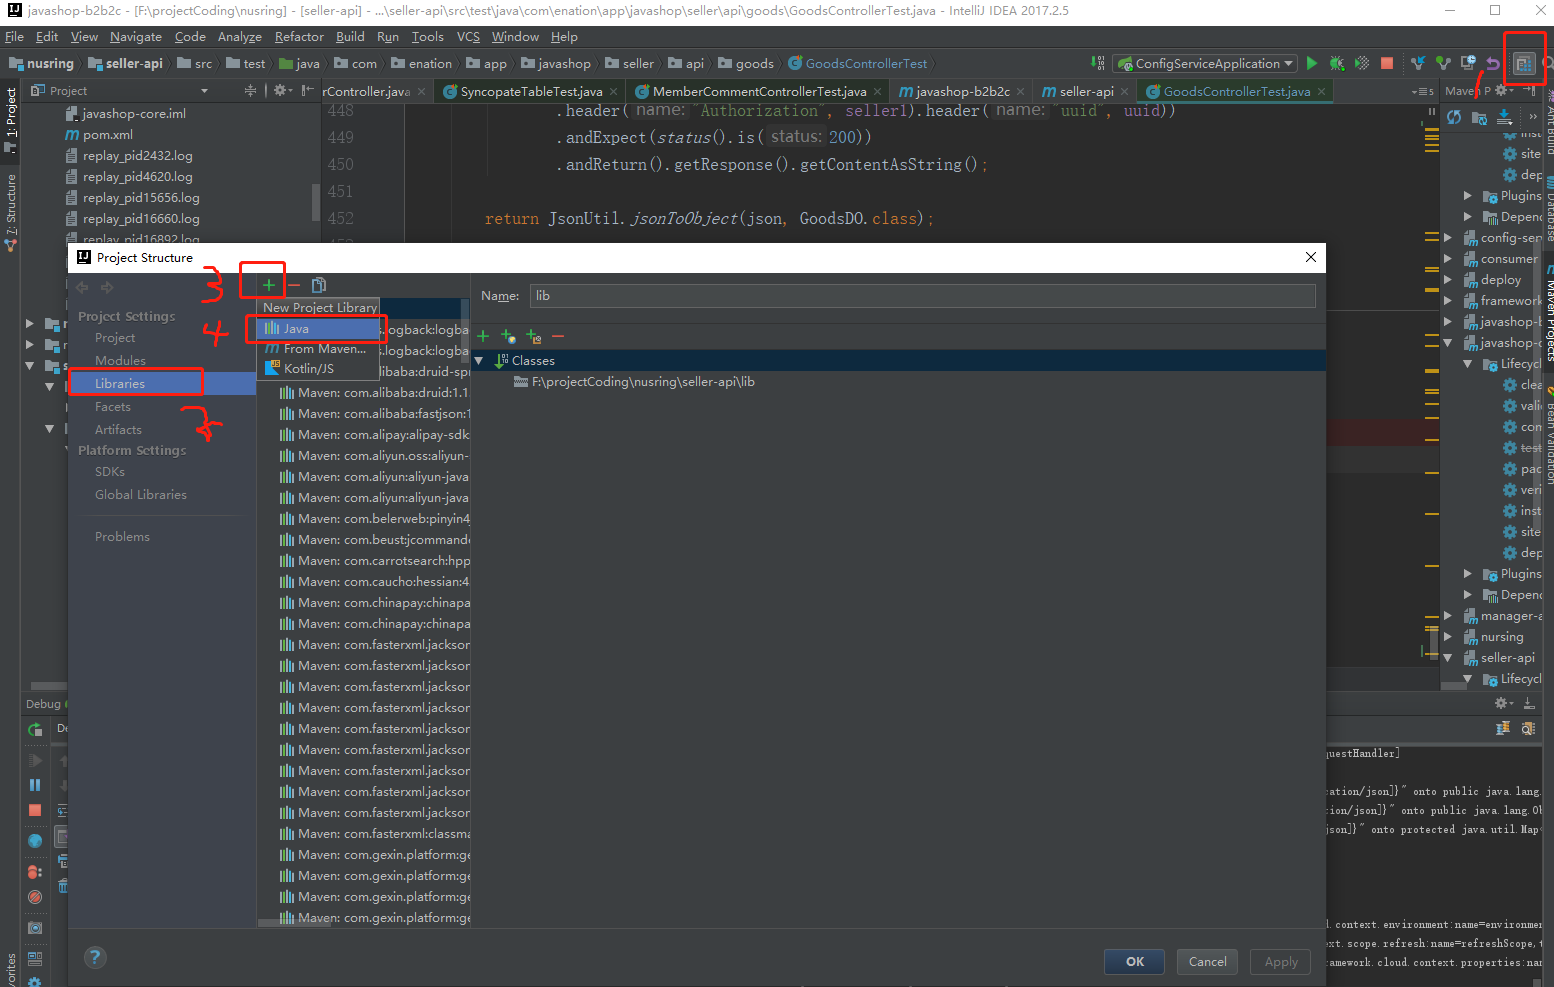Expand the consumer Maven project node
This screenshot has width=1554, height=987.
click(1447, 259)
